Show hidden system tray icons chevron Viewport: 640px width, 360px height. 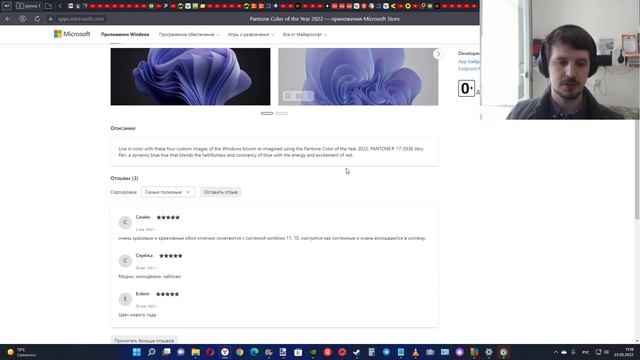(556, 352)
